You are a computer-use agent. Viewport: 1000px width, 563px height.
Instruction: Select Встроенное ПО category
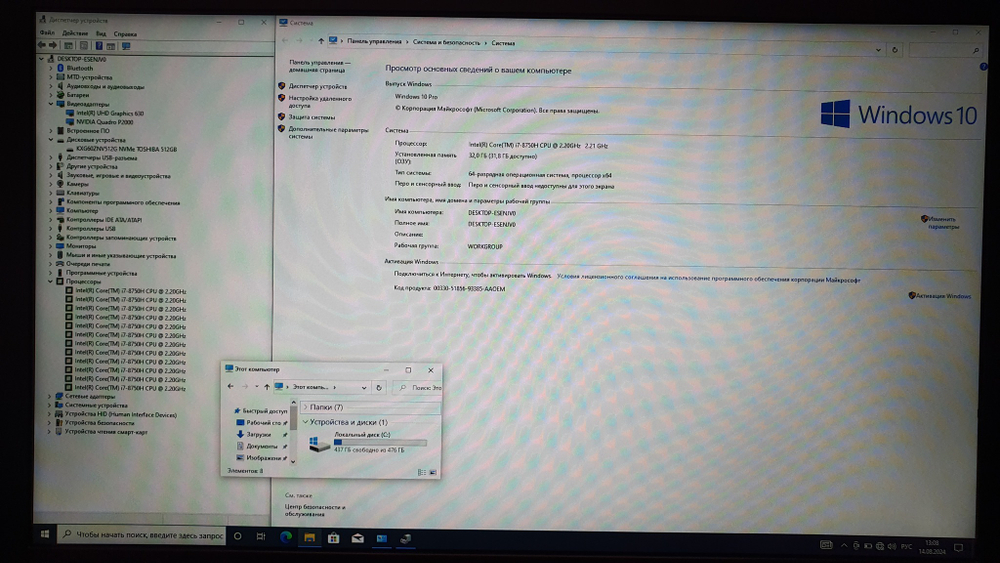coord(88,131)
